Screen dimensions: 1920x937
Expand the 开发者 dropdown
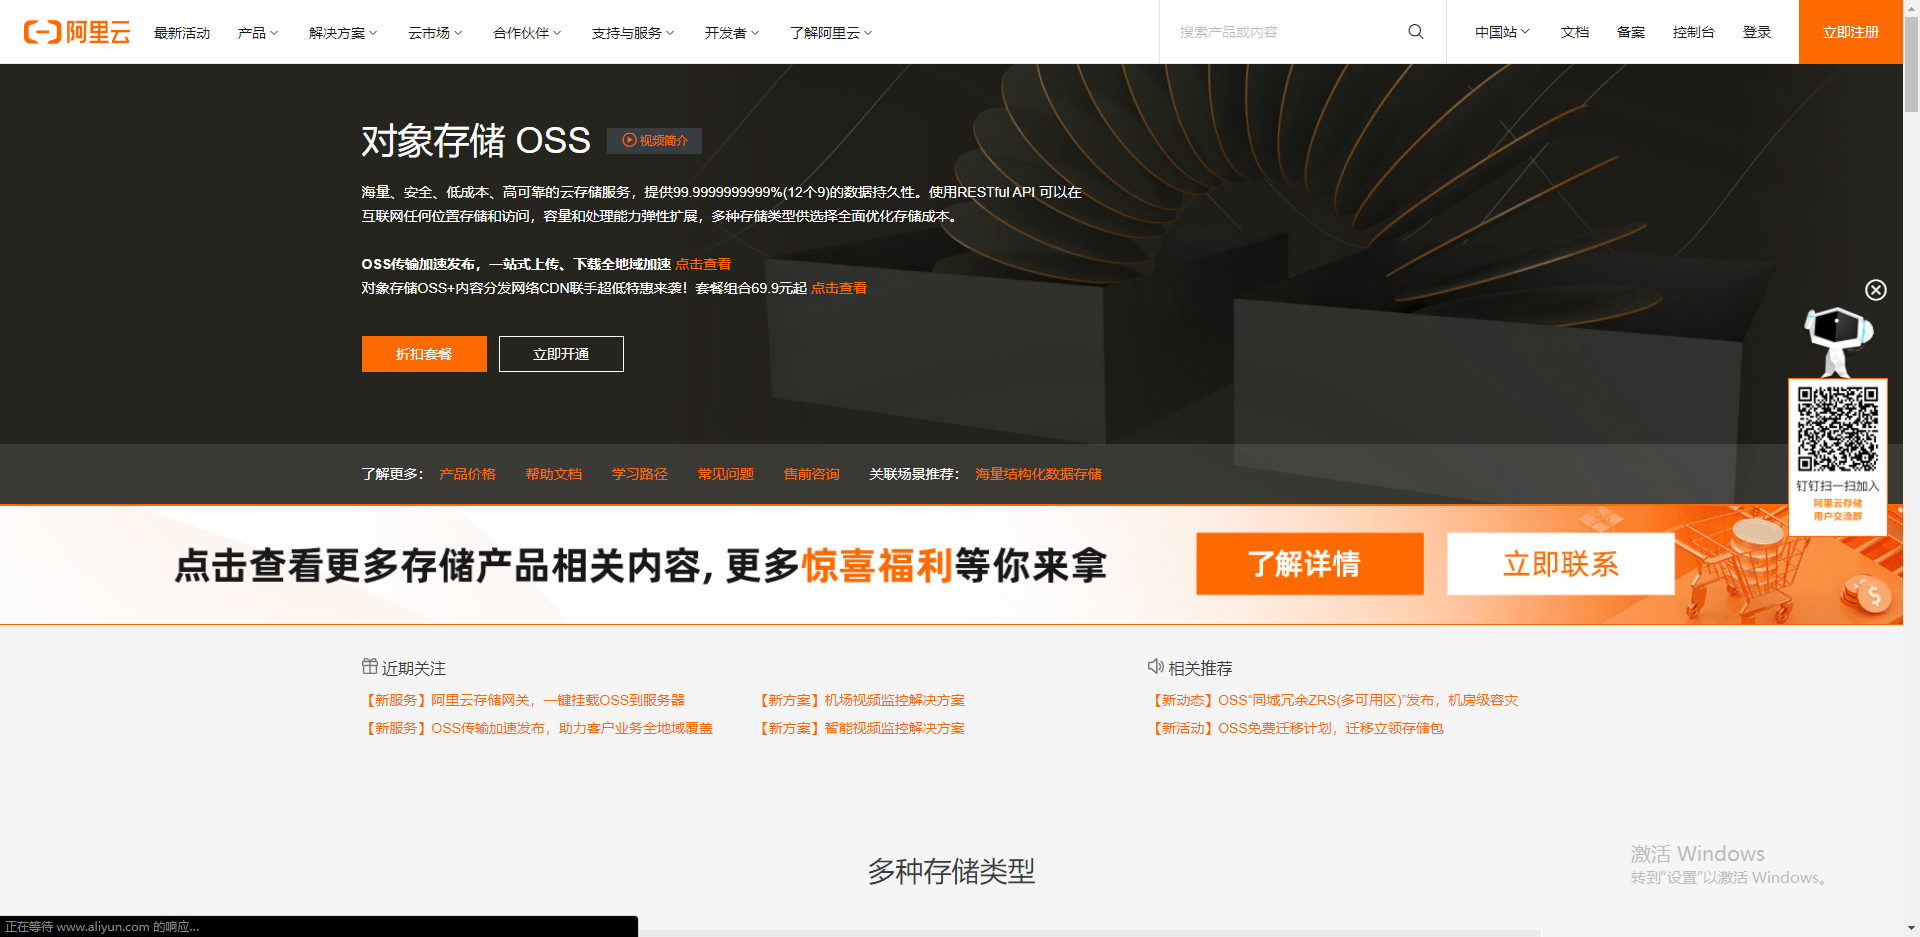tap(732, 33)
